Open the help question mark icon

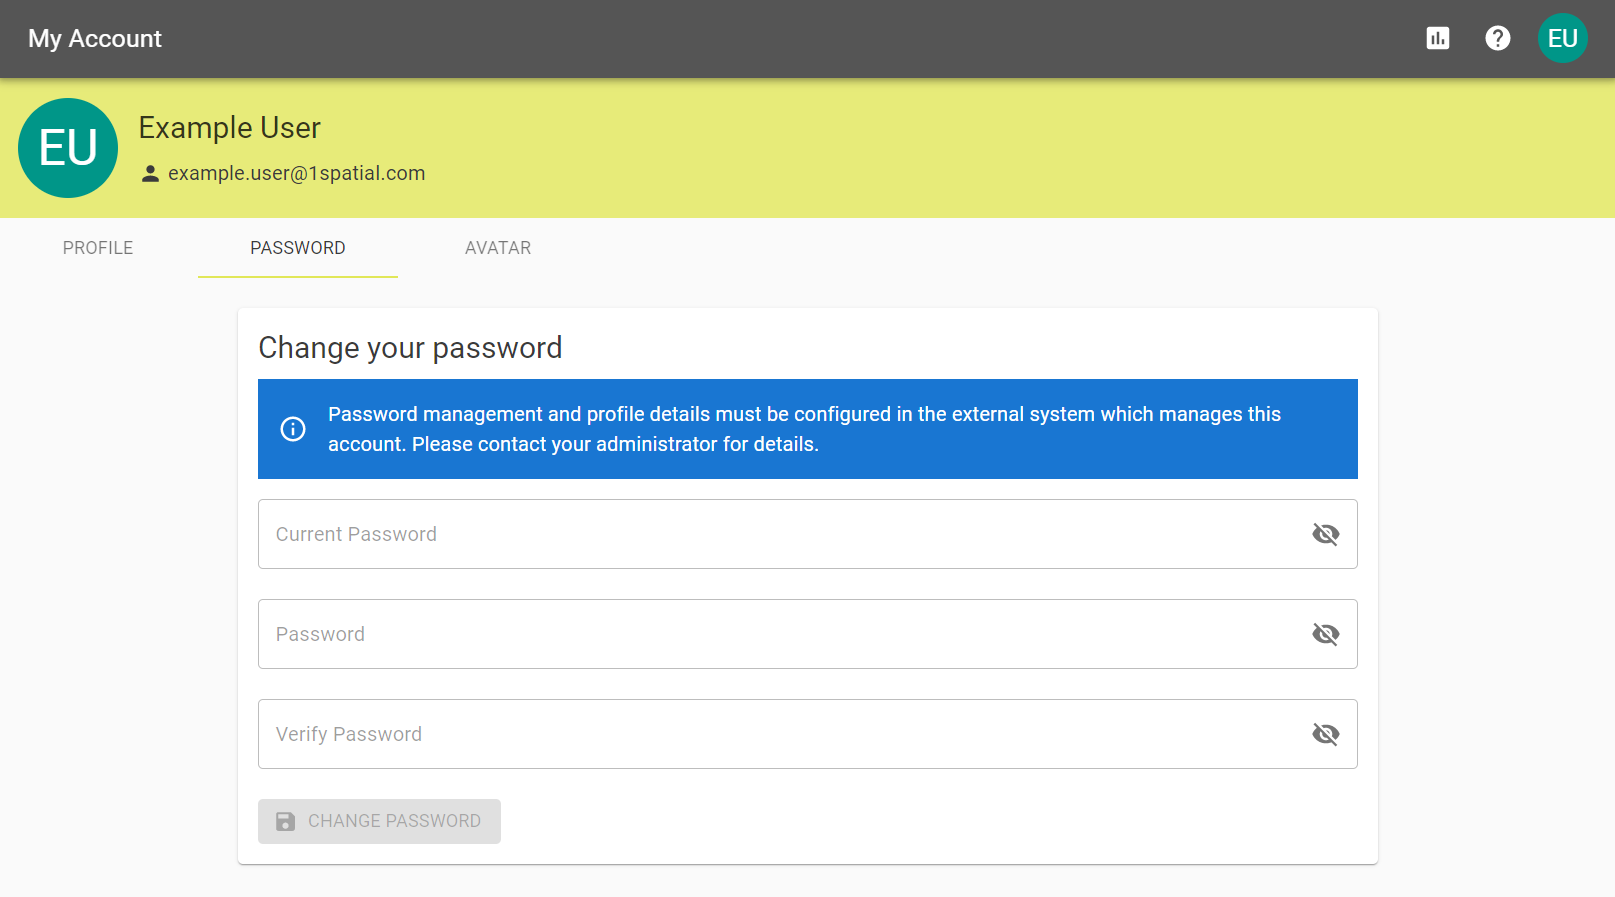pyautogui.click(x=1498, y=38)
